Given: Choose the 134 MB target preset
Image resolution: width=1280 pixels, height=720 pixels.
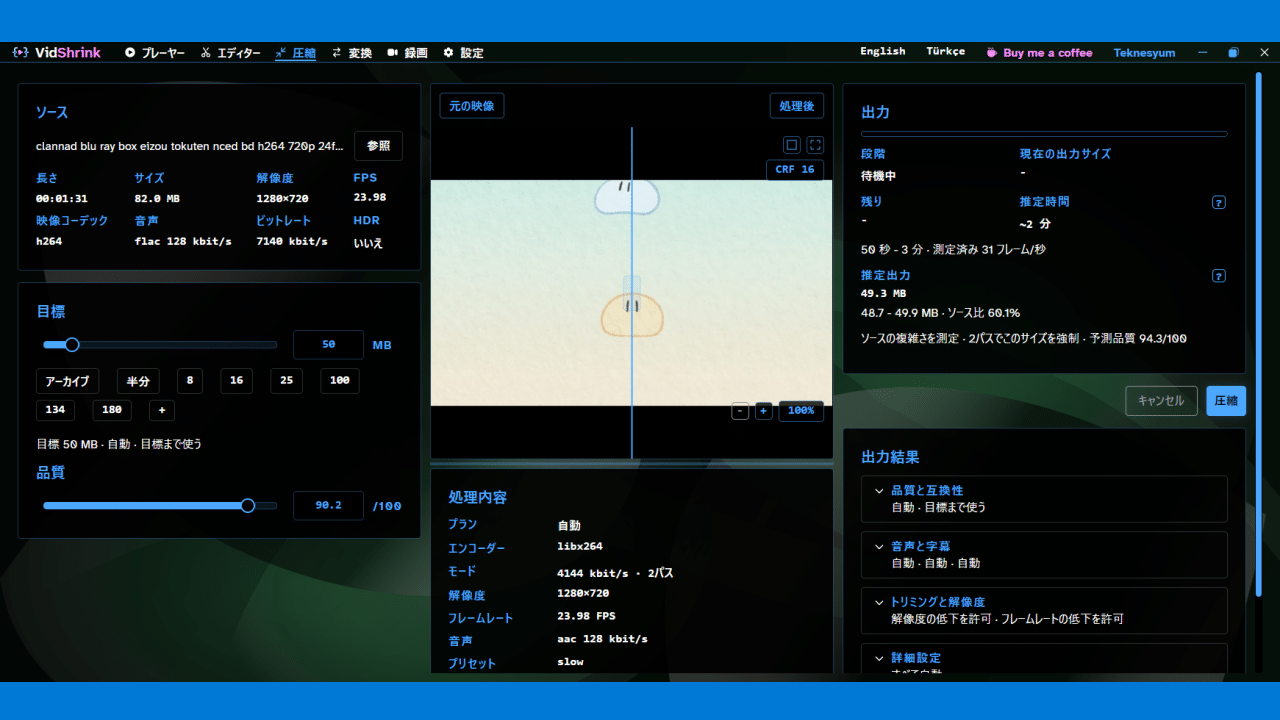Looking at the screenshot, I should point(55,410).
